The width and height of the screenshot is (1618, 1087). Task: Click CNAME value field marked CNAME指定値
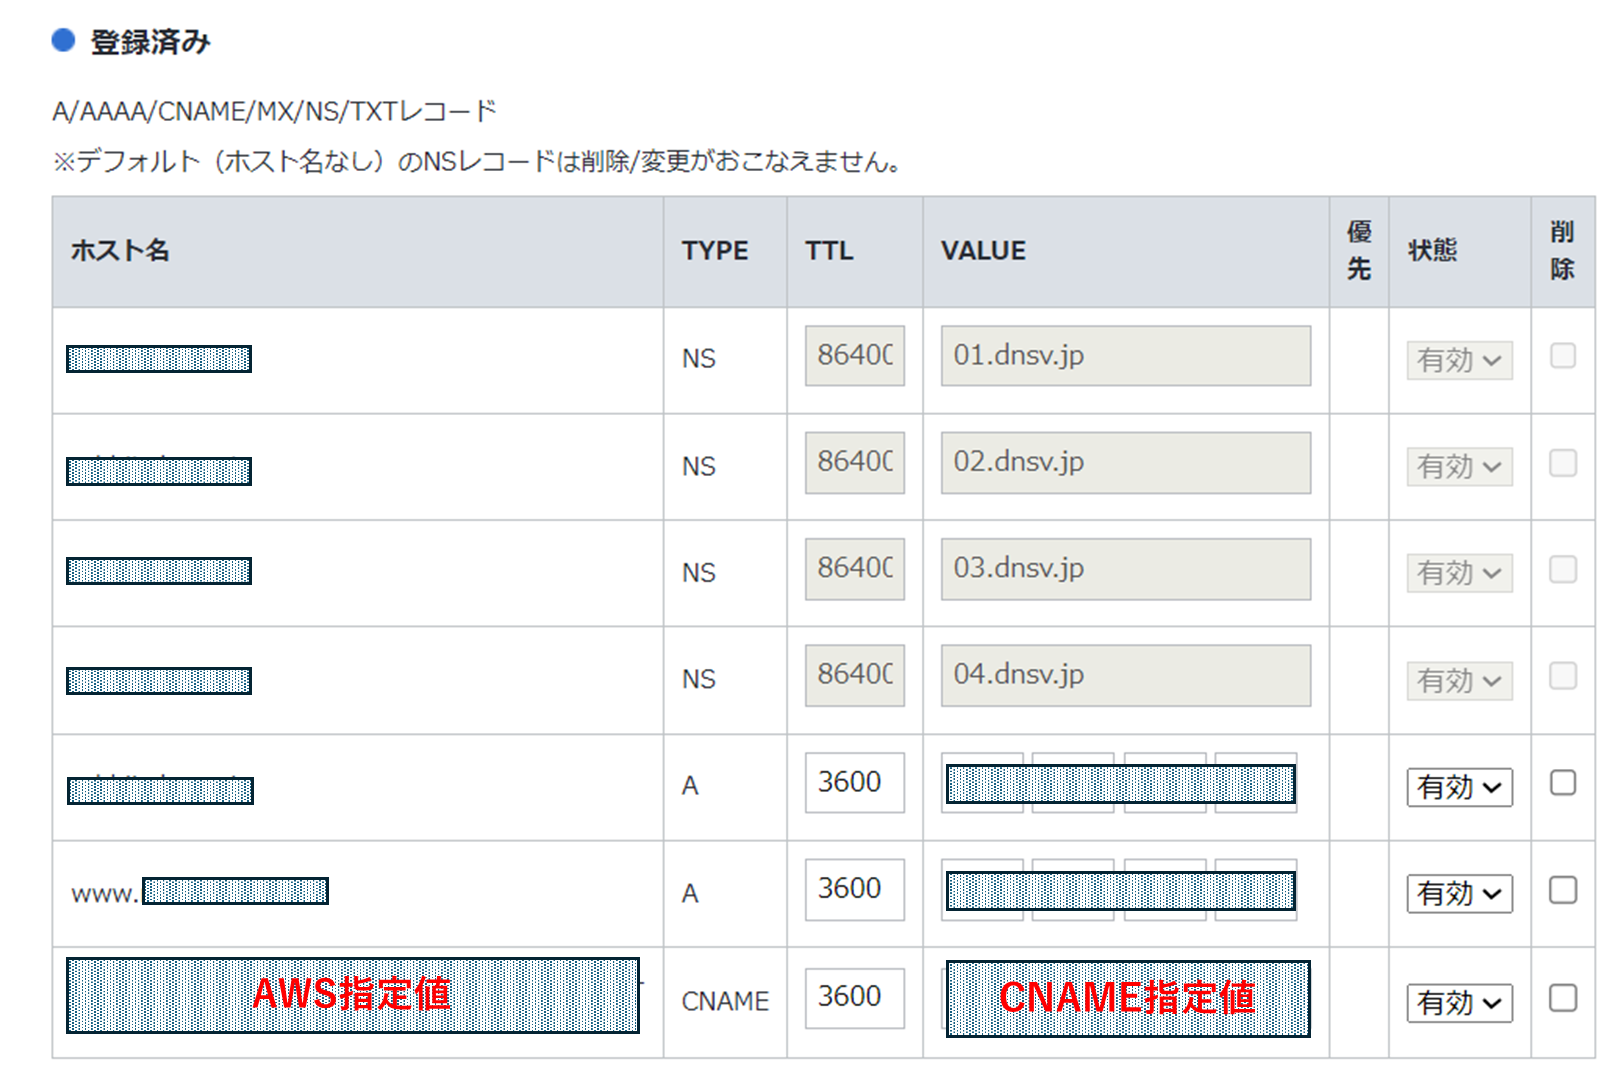1127,998
